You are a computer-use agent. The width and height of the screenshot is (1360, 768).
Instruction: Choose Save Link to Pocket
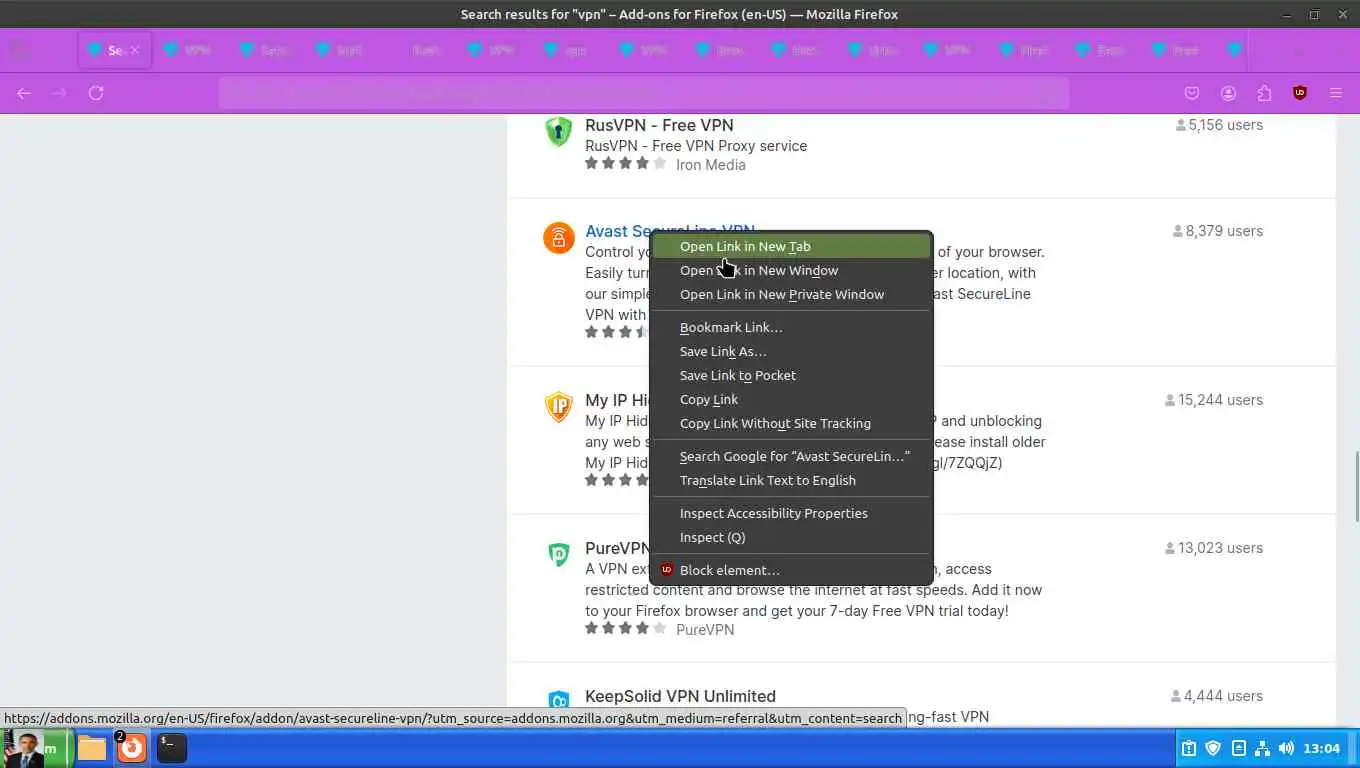coord(791,375)
